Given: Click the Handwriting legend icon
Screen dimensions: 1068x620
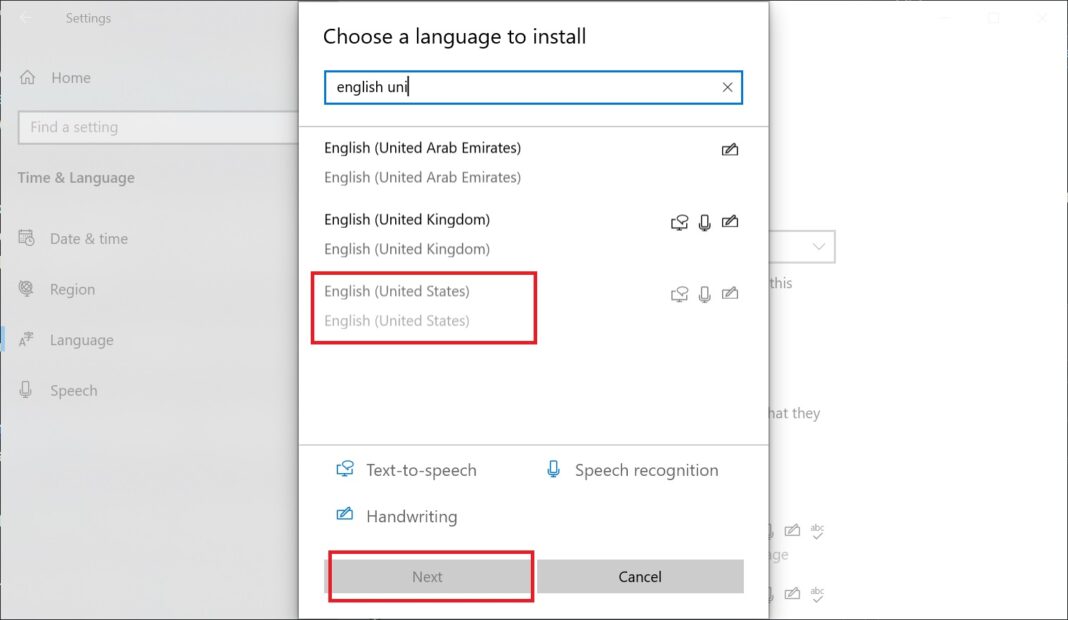Looking at the screenshot, I should (345, 515).
